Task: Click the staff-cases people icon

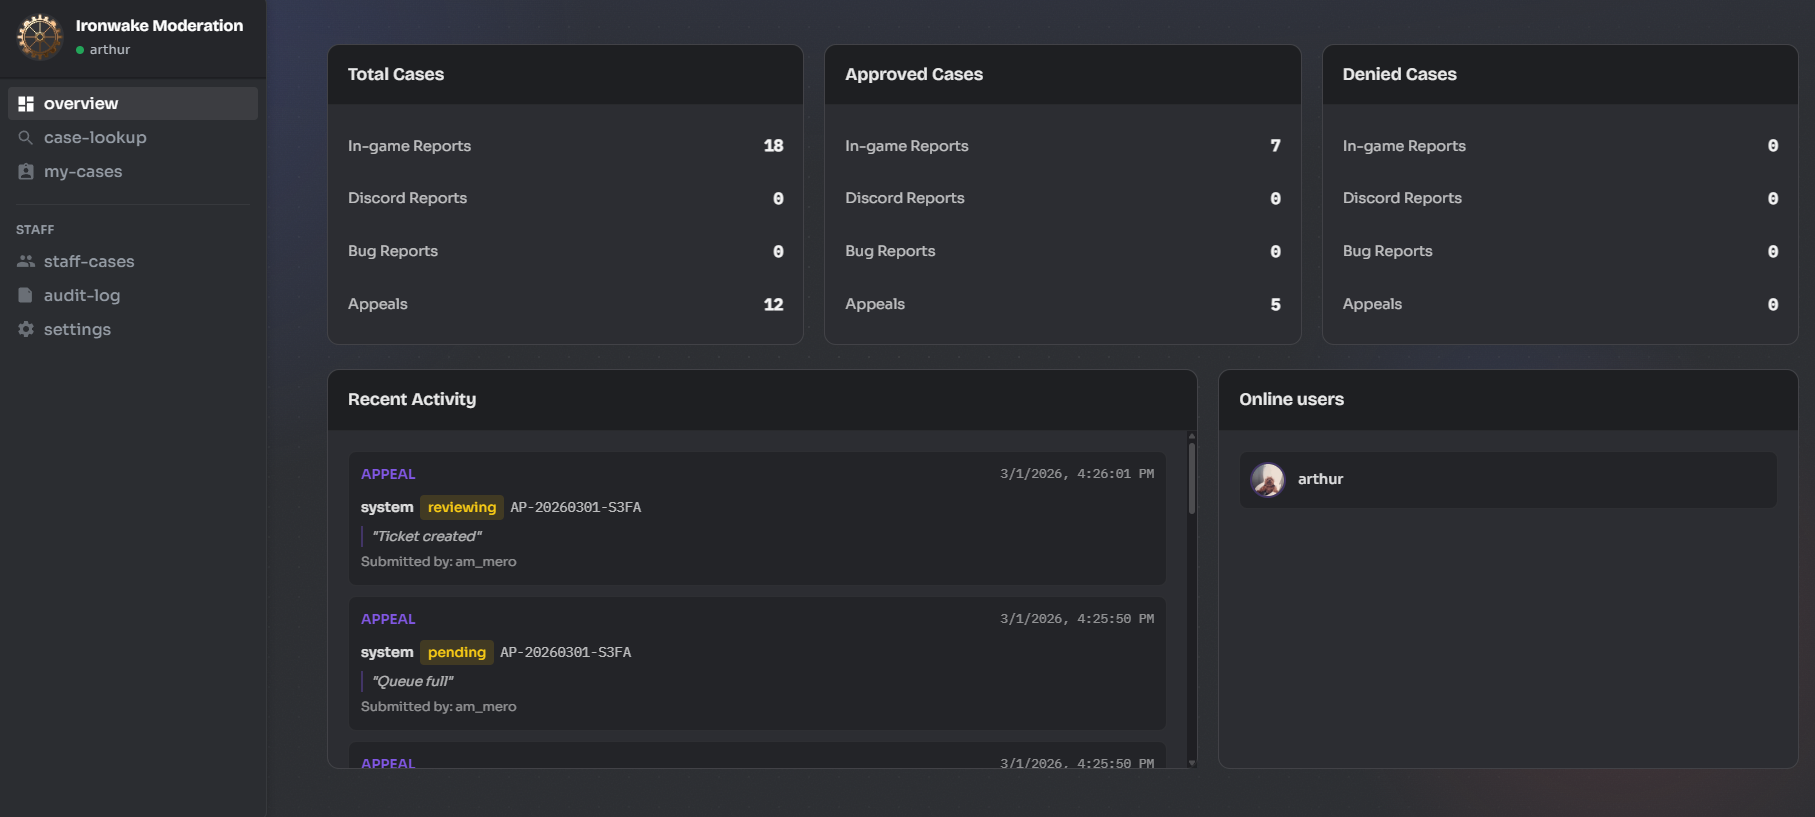Action: point(26,262)
